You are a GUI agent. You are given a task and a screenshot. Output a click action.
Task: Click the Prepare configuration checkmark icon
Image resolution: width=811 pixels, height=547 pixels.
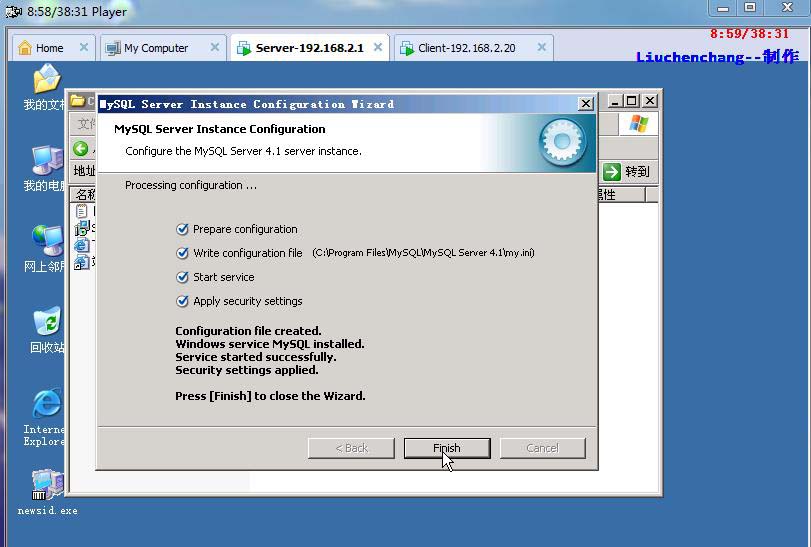(x=182, y=229)
